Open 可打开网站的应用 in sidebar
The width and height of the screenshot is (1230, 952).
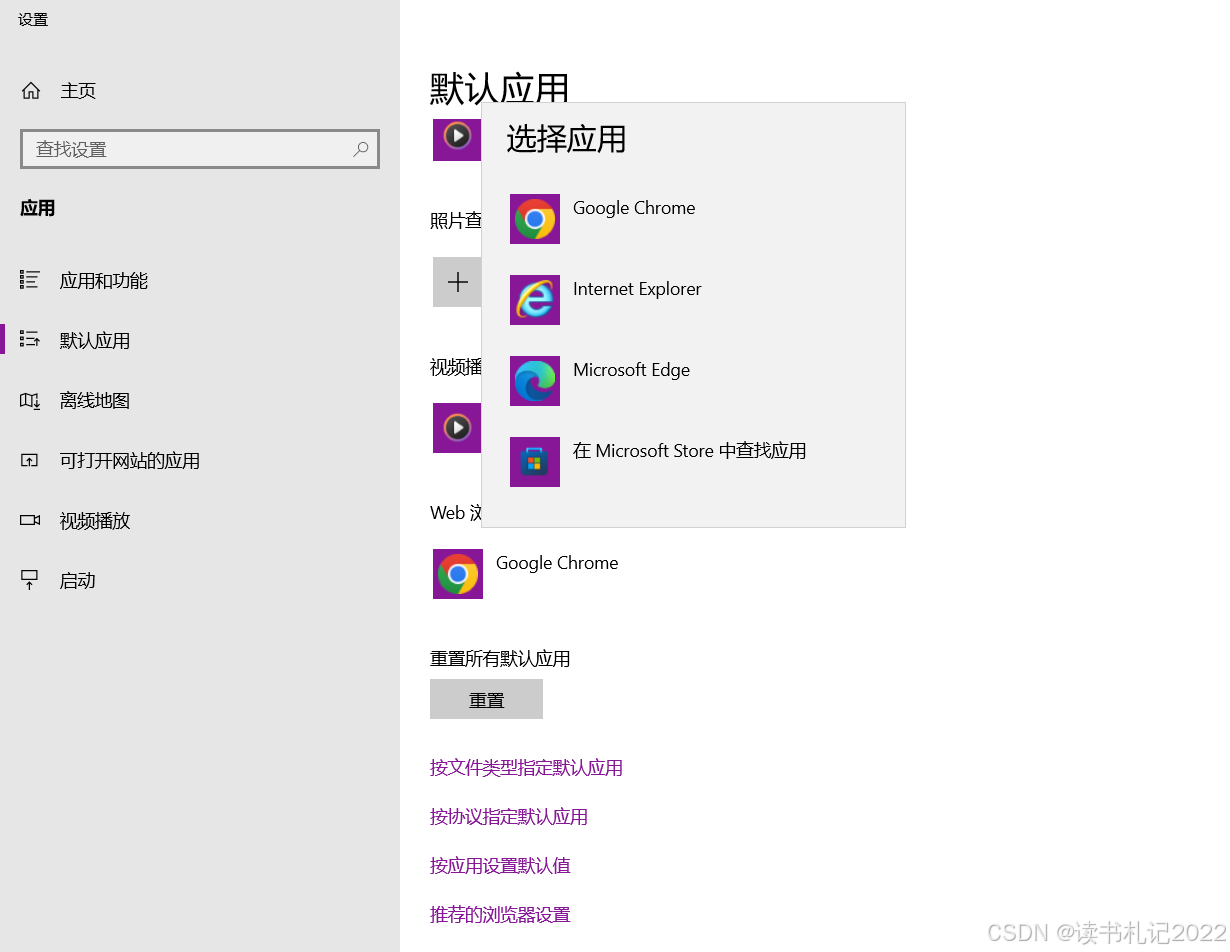[130, 461]
